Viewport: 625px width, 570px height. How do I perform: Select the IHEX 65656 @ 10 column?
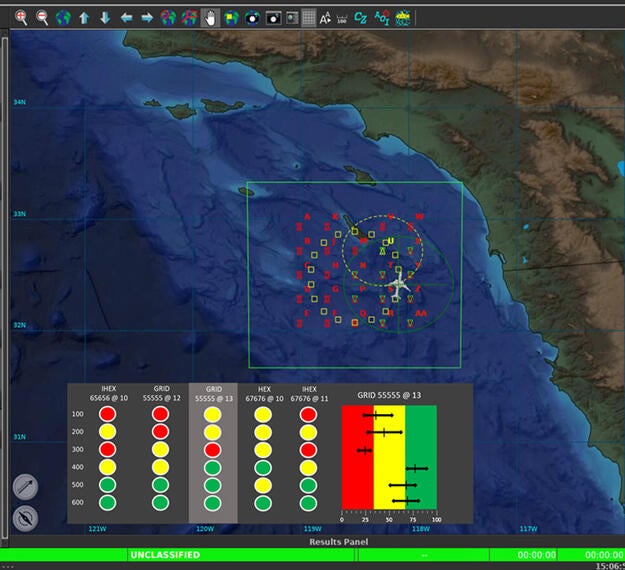pyautogui.click(x=108, y=393)
